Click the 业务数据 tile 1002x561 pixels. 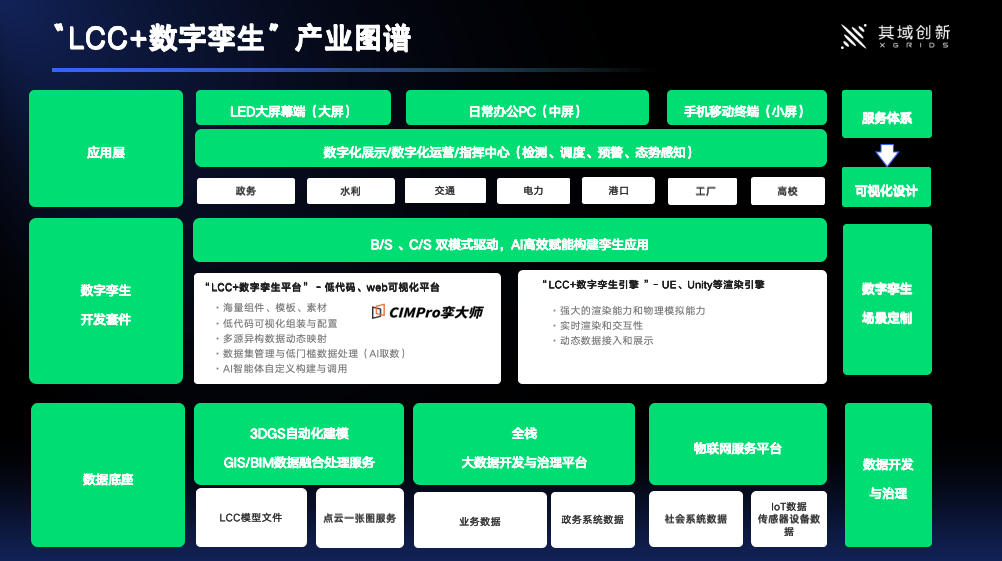click(x=480, y=520)
